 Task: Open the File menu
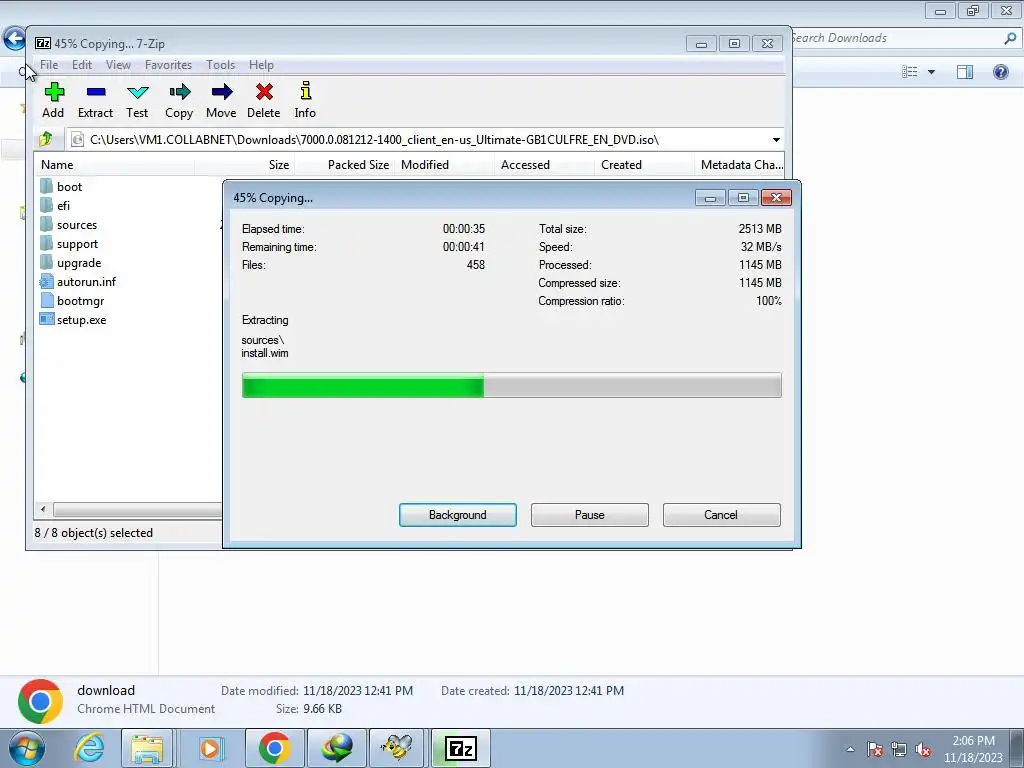coord(49,65)
